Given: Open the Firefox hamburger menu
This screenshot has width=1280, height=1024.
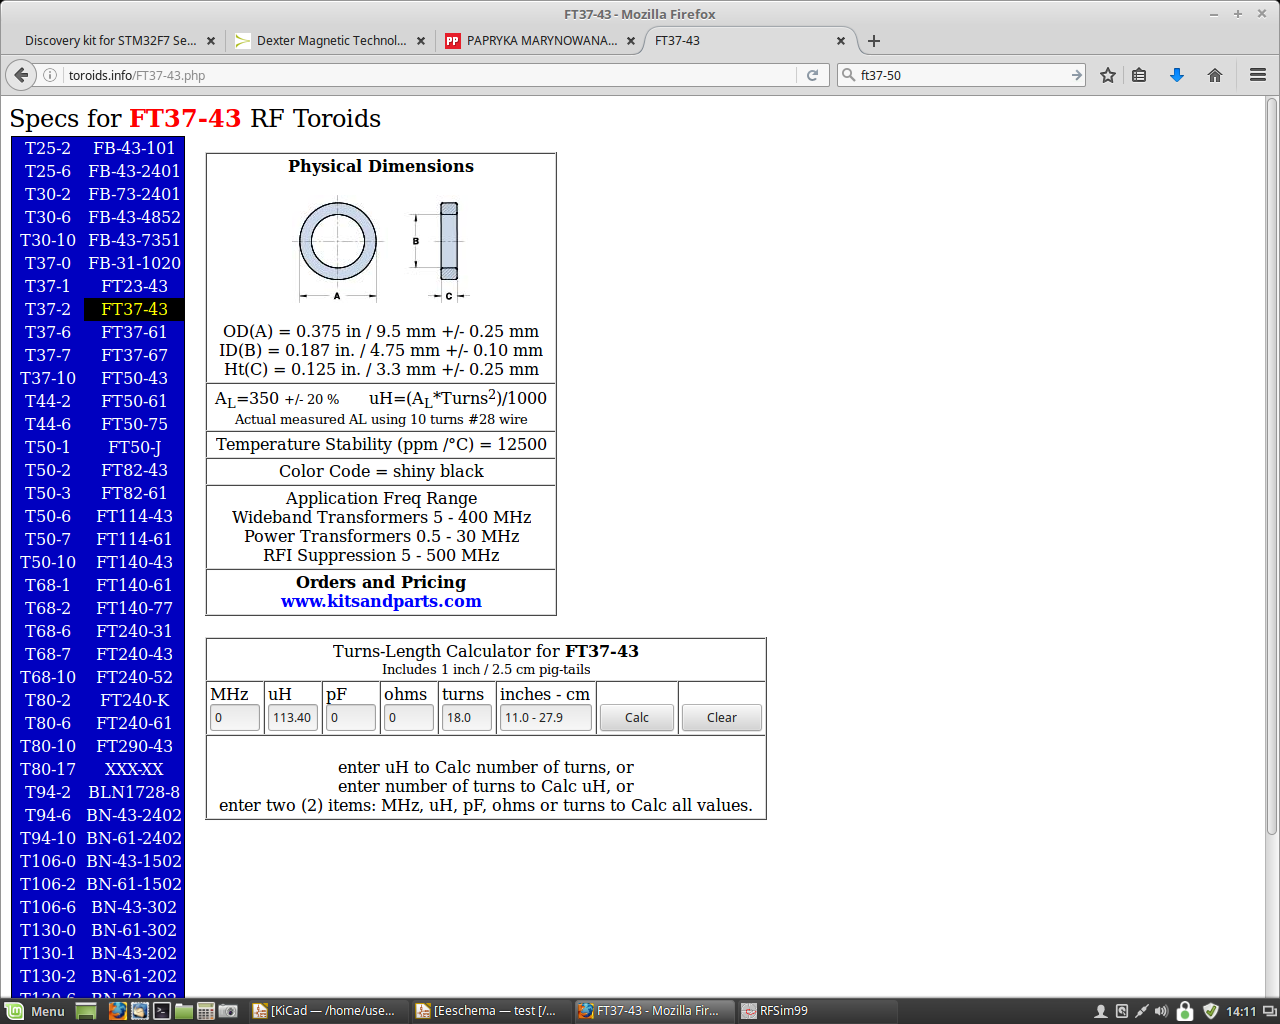Looking at the screenshot, I should click(1258, 75).
